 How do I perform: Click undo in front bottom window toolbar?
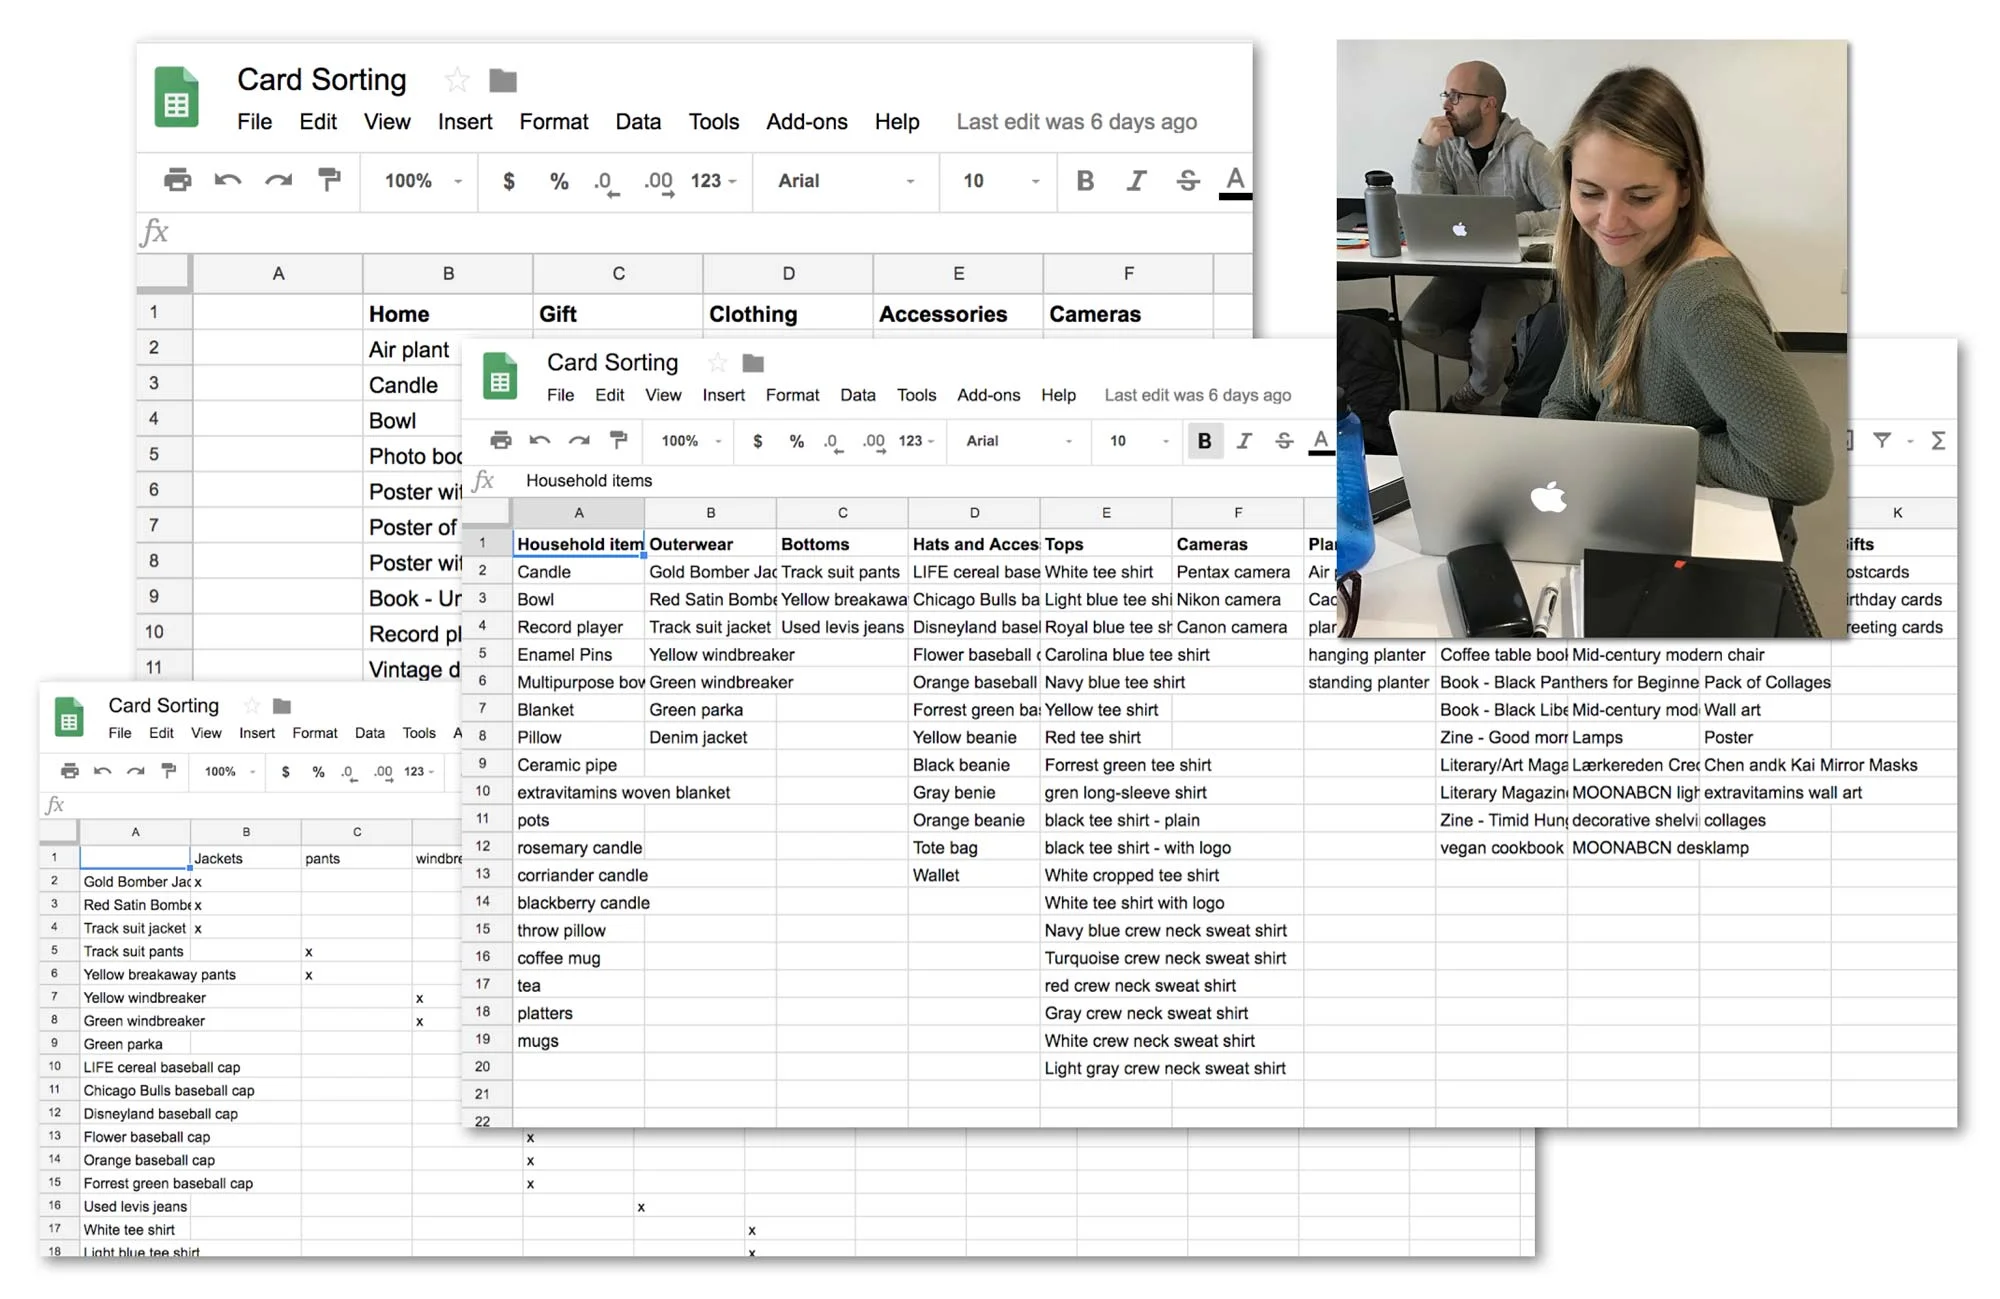tap(102, 771)
